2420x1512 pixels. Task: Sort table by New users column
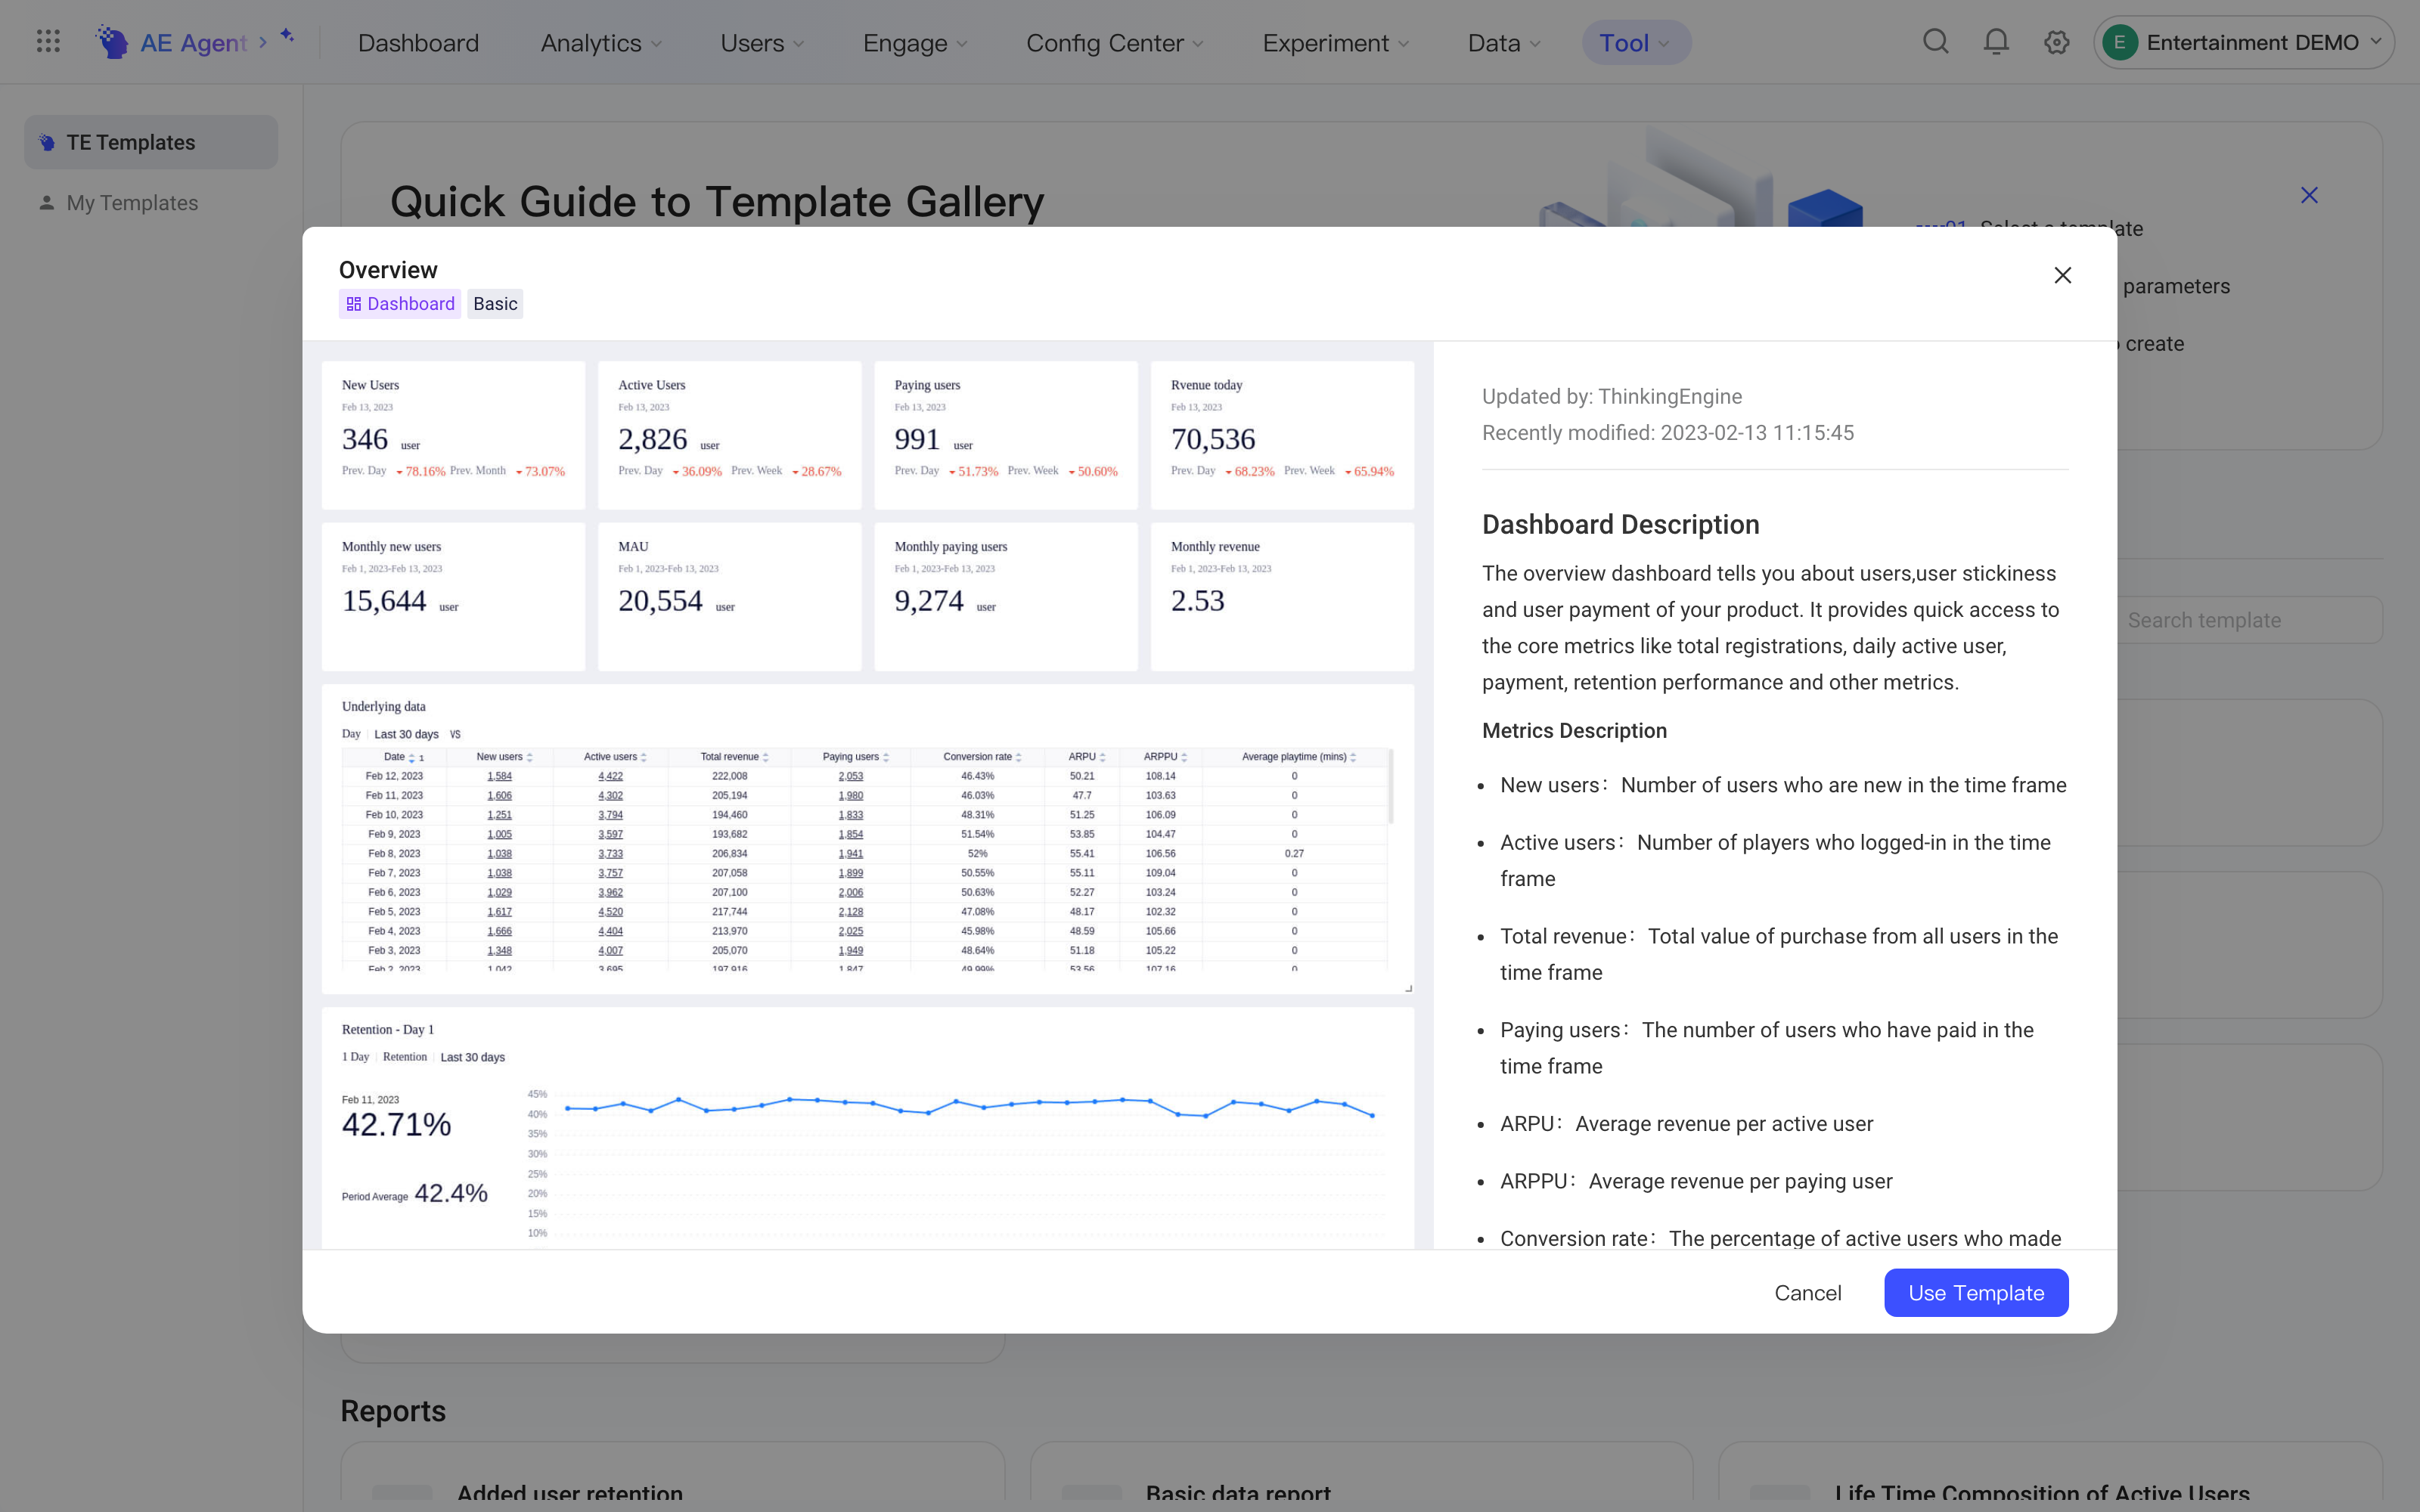click(529, 758)
